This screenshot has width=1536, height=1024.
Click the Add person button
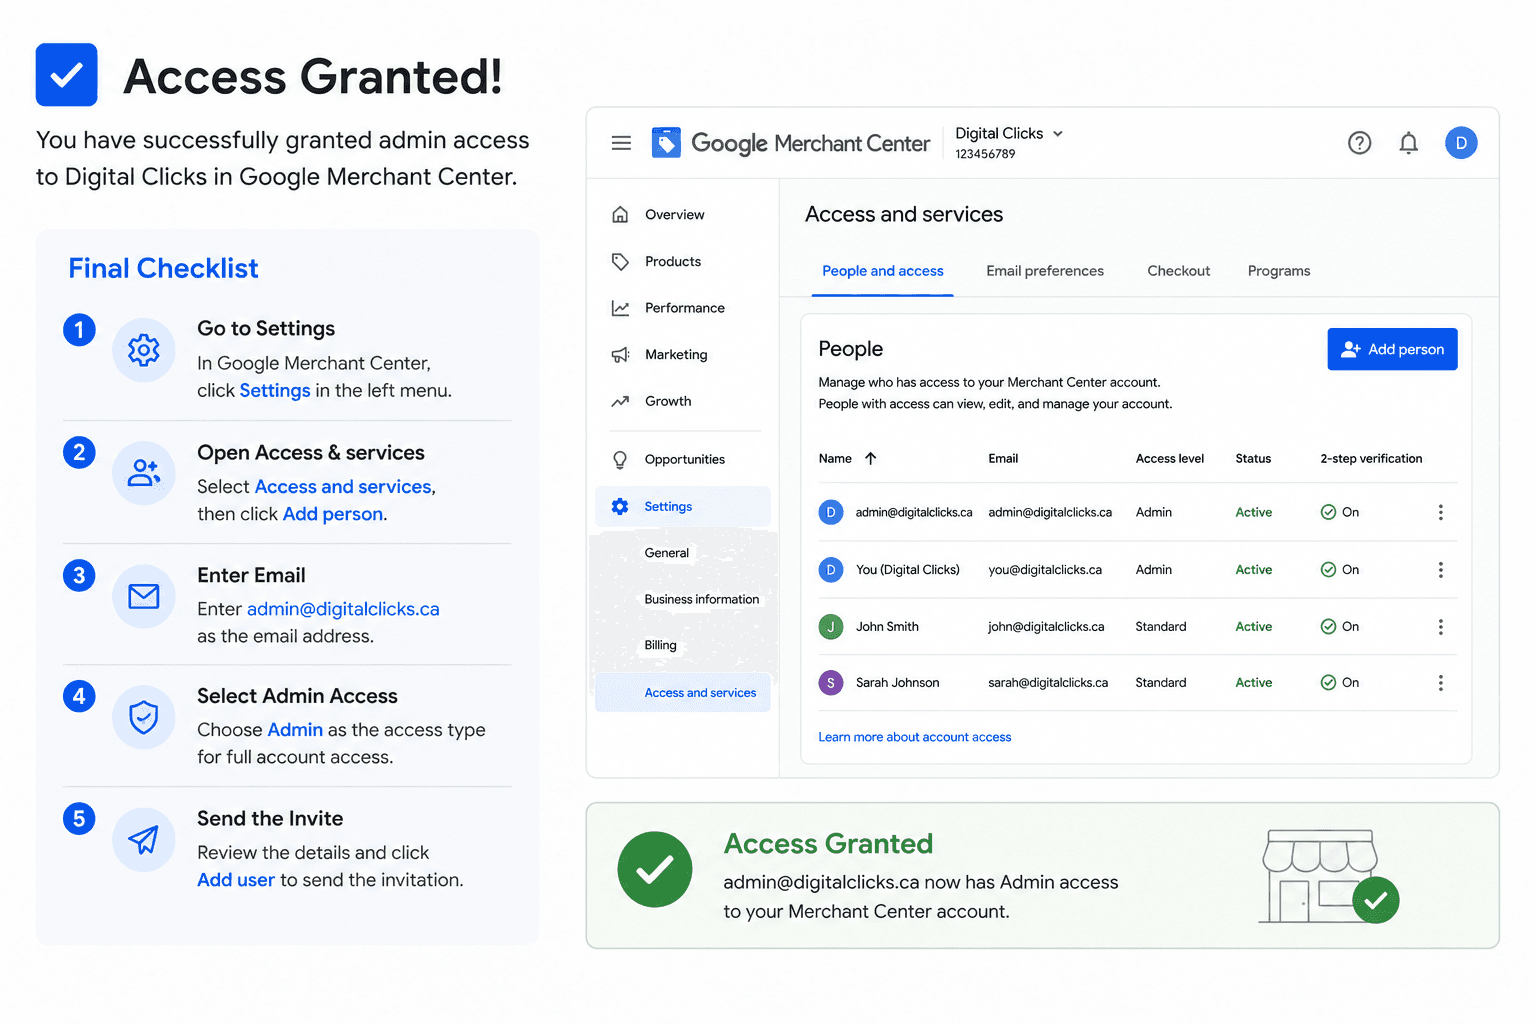tap(1392, 349)
